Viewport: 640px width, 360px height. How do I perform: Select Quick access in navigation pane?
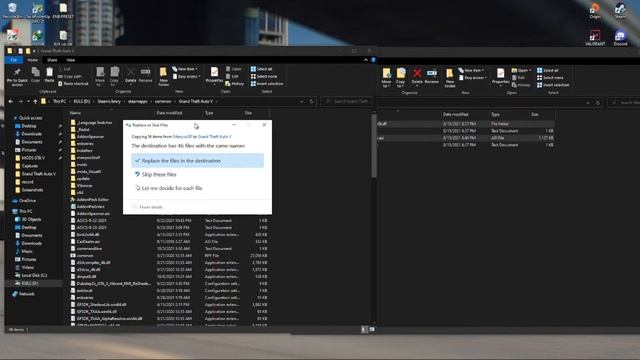[30, 118]
